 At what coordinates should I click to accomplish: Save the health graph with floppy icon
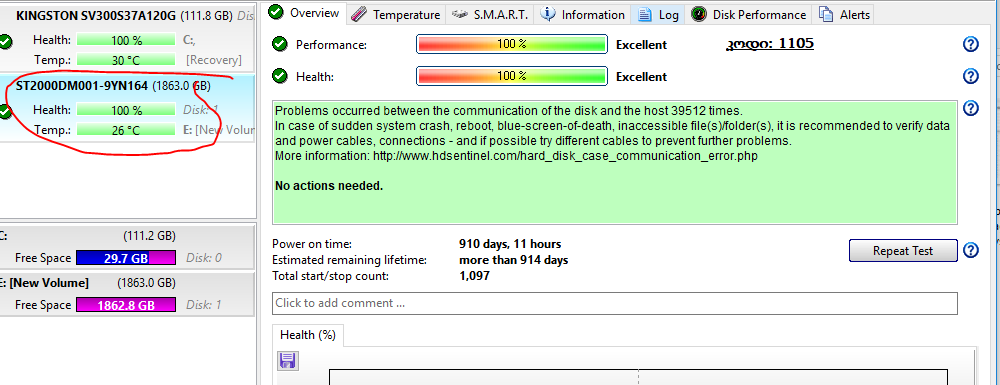click(x=287, y=361)
